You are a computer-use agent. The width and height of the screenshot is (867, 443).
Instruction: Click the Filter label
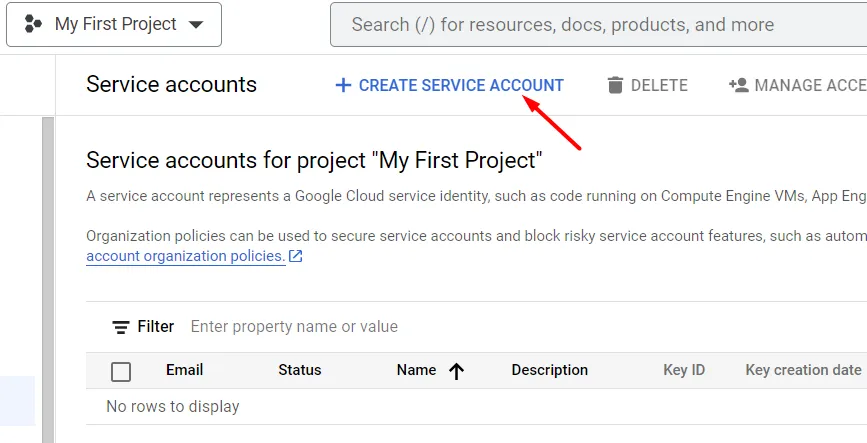tap(156, 326)
